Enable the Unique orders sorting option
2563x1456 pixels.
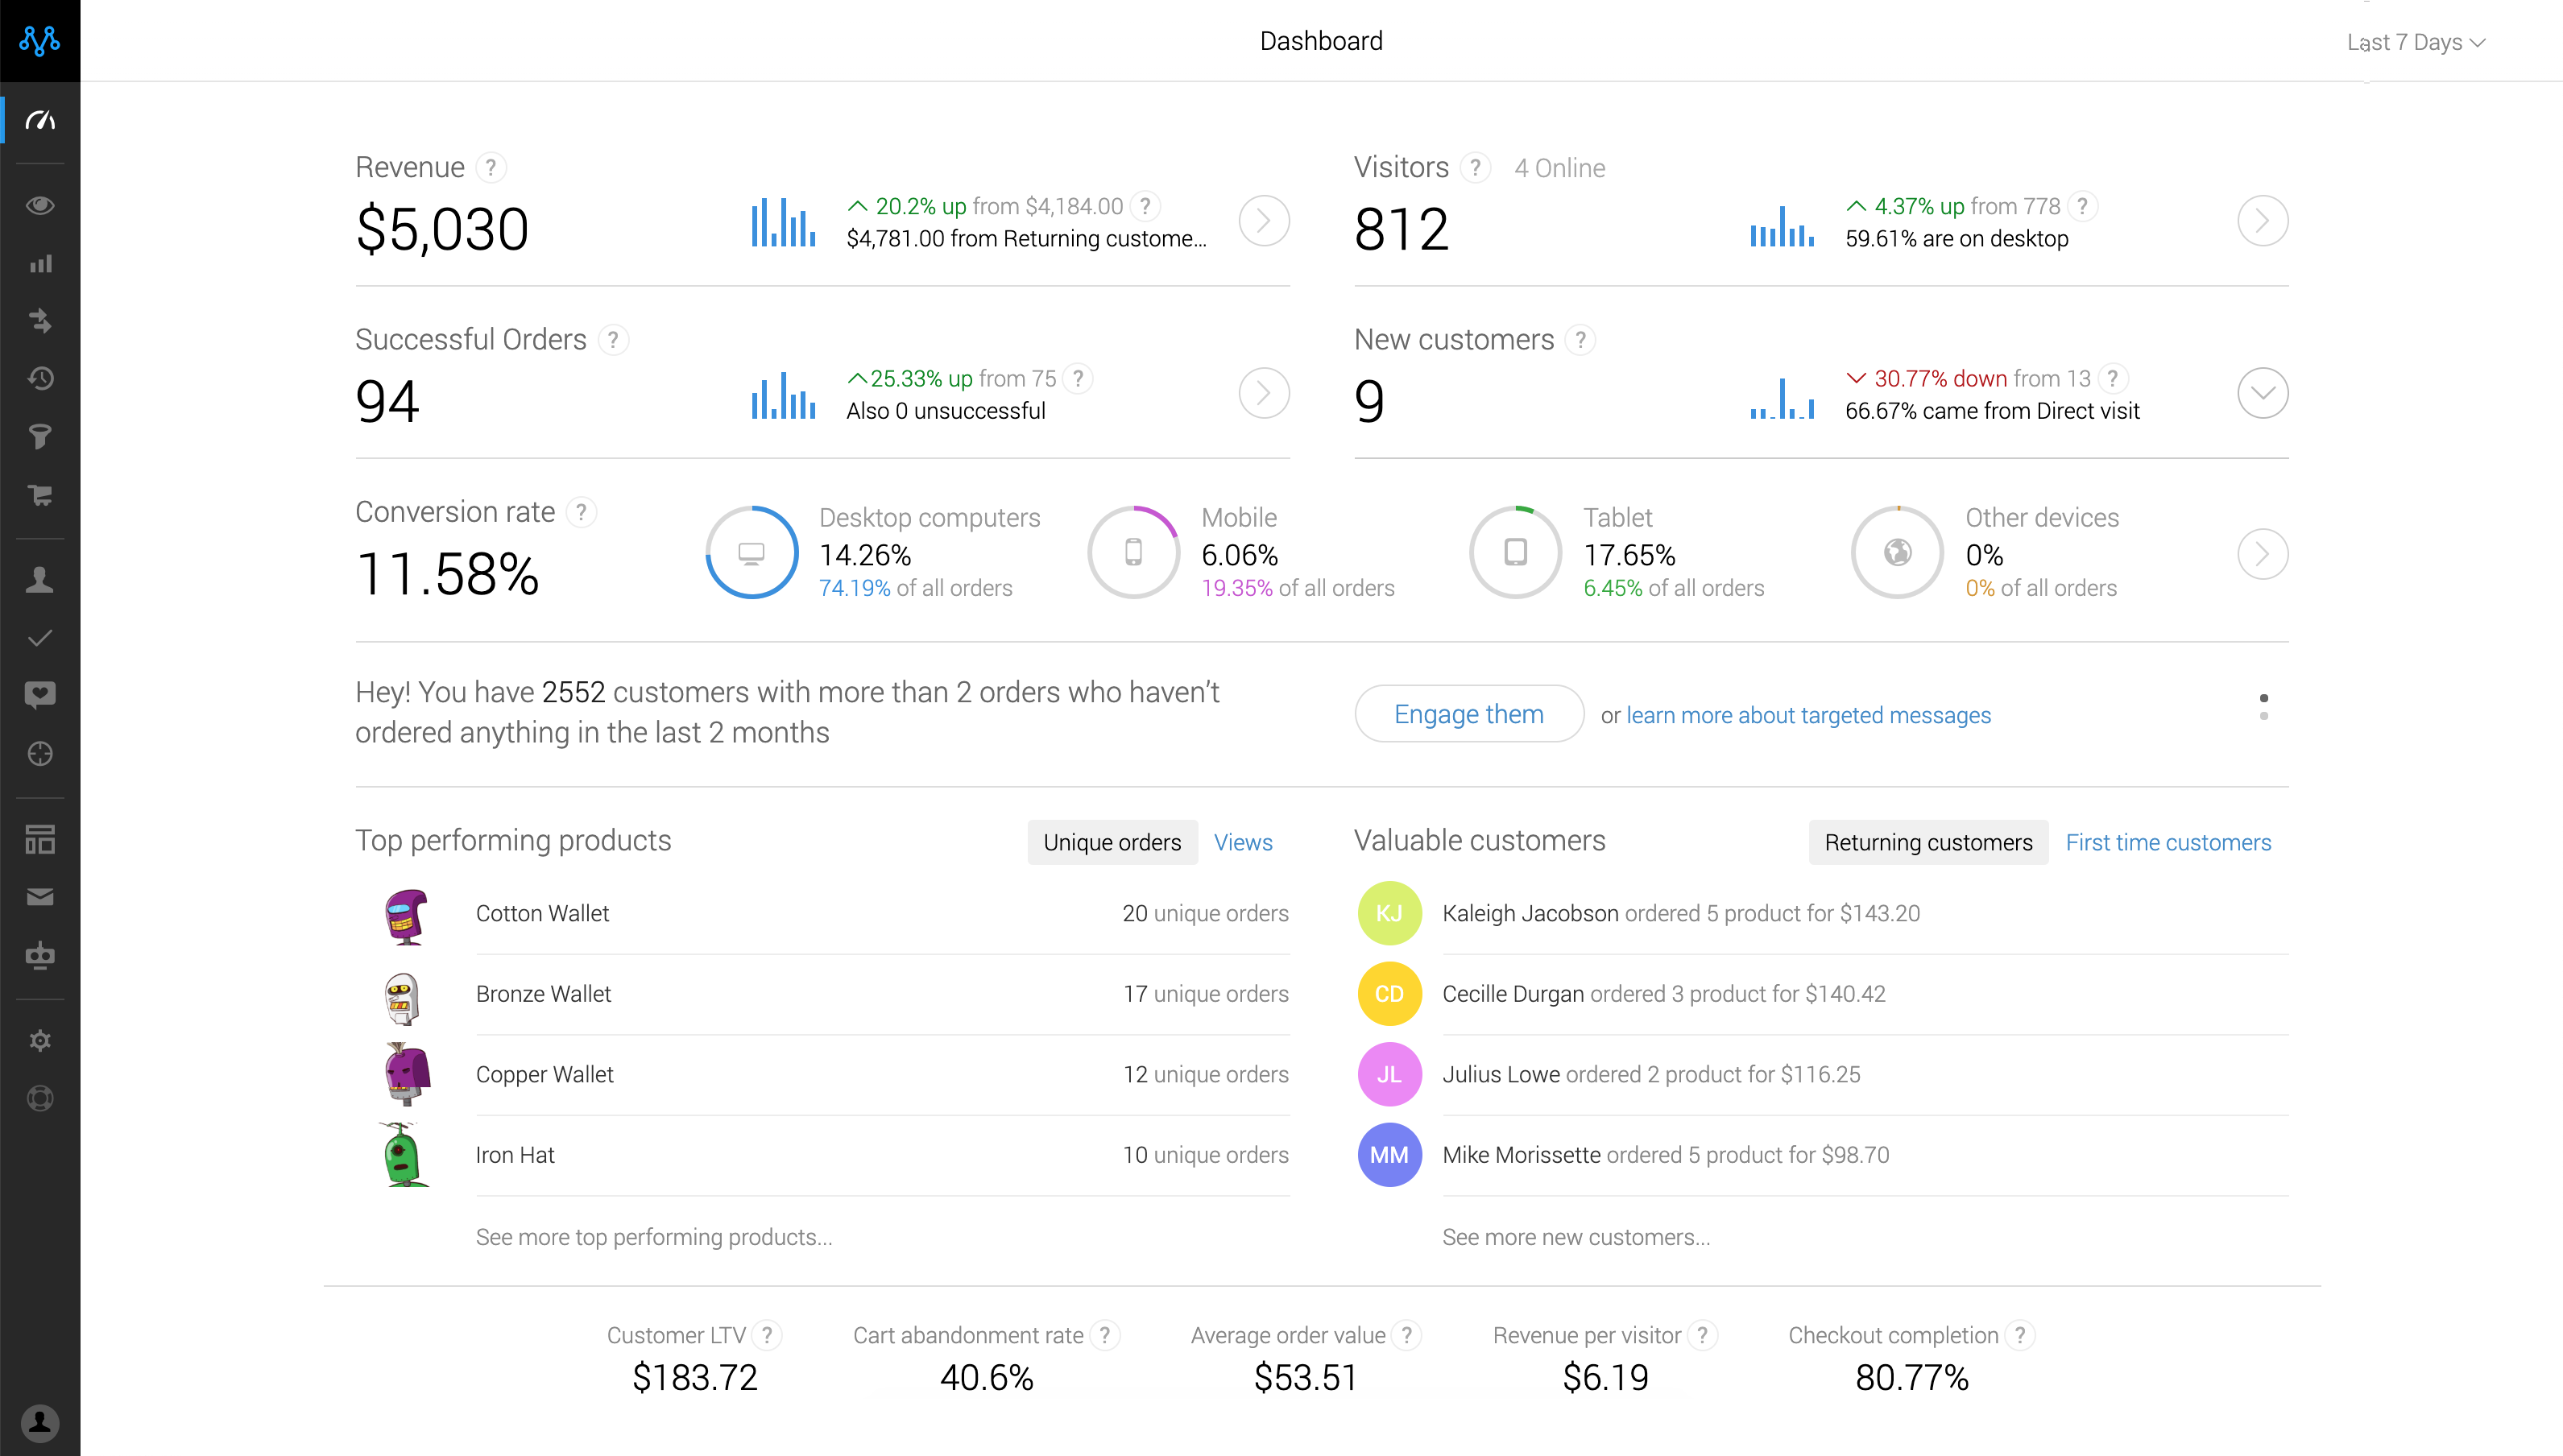click(x=1112, y=842)
